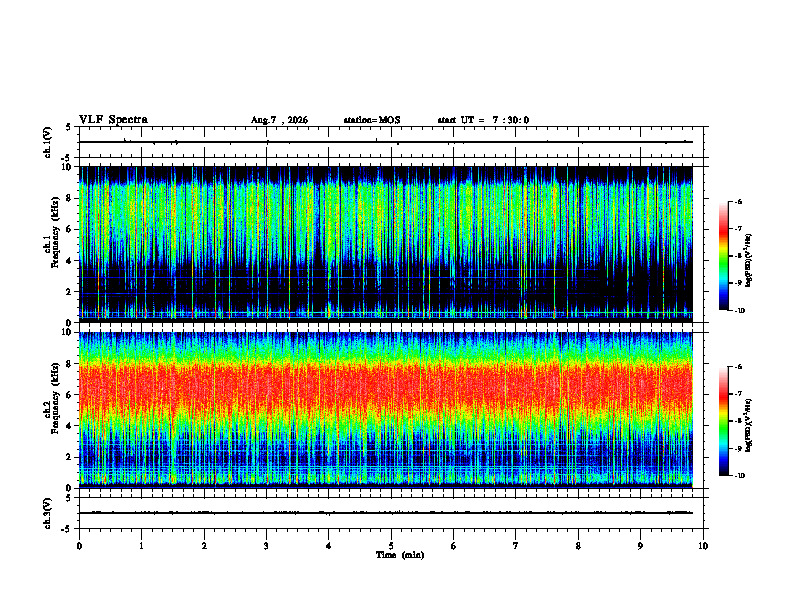Screen dimensions: 792x612
Task: Click the "4" kHz tick of ch.2 spectrogram
Action: [70, 426]
